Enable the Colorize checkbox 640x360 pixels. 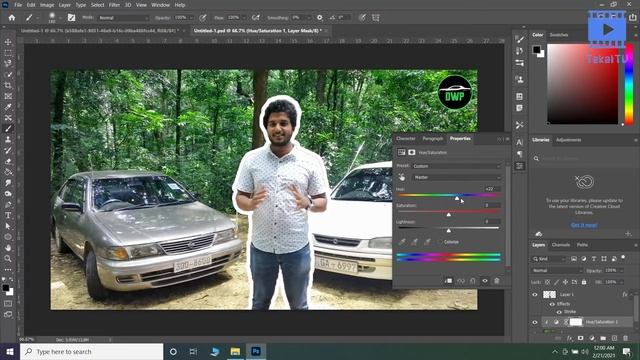point(440,242)
